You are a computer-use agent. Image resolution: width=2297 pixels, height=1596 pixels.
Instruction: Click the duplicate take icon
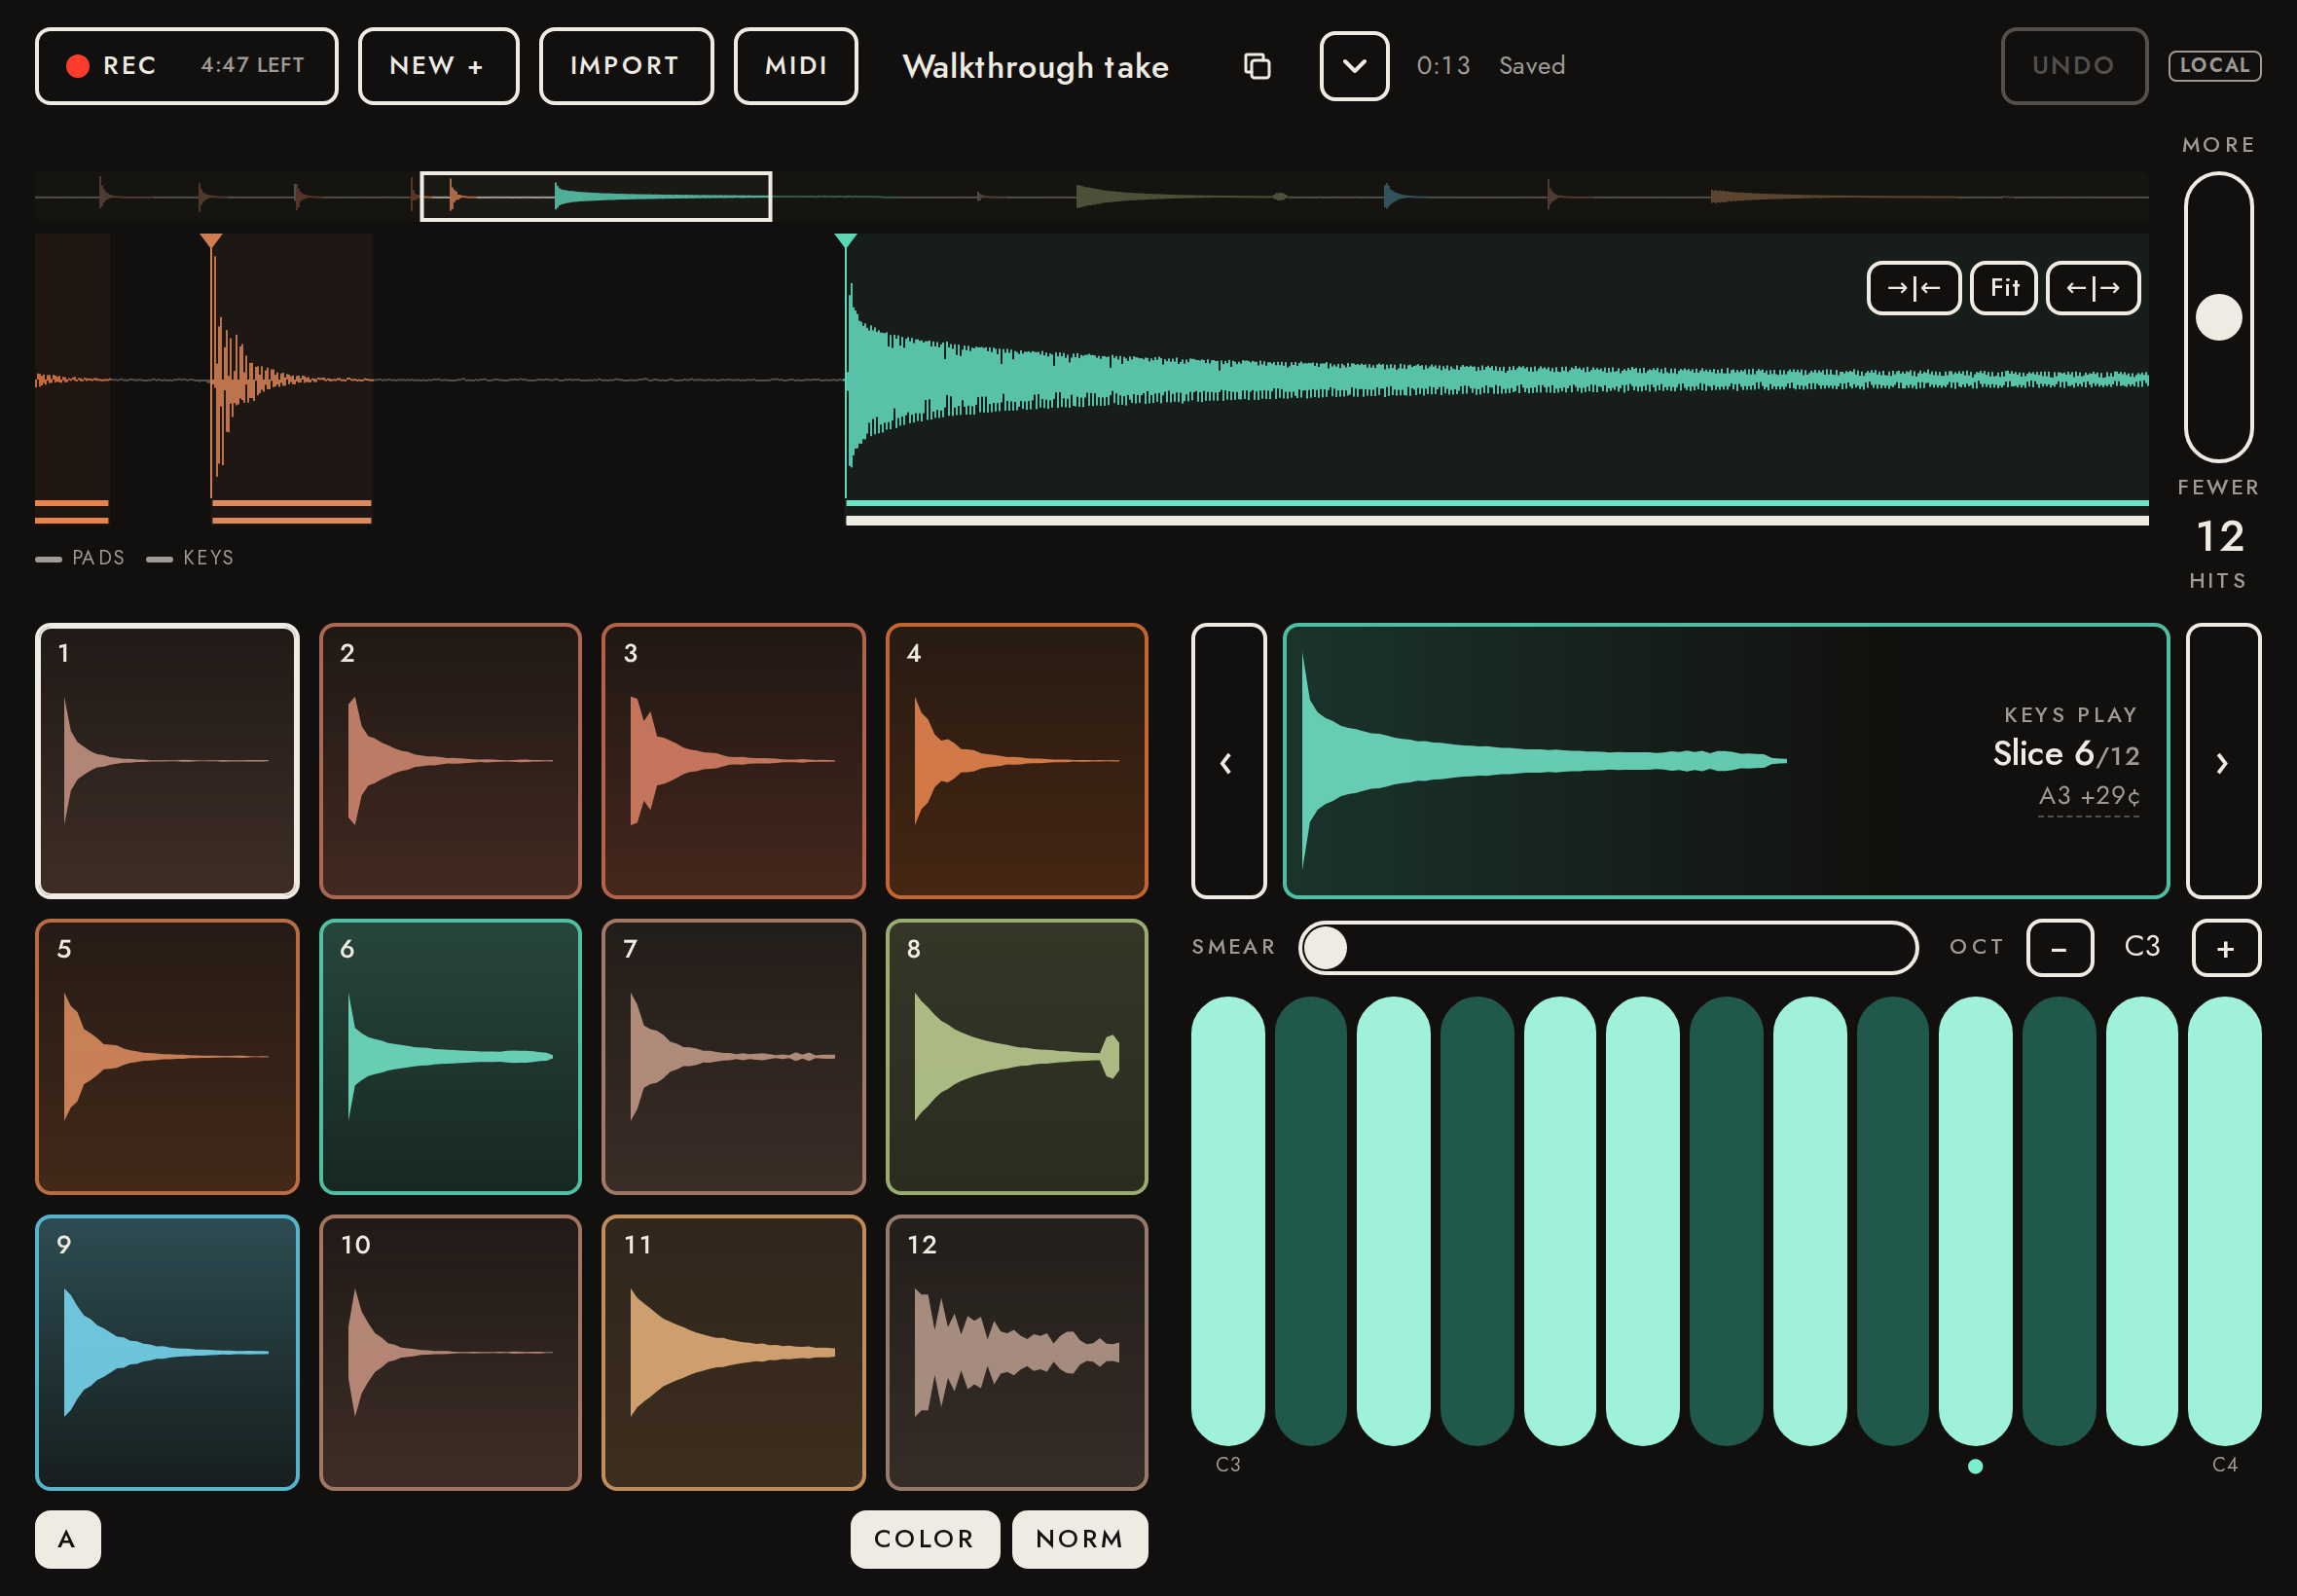tap(1257, 66)
